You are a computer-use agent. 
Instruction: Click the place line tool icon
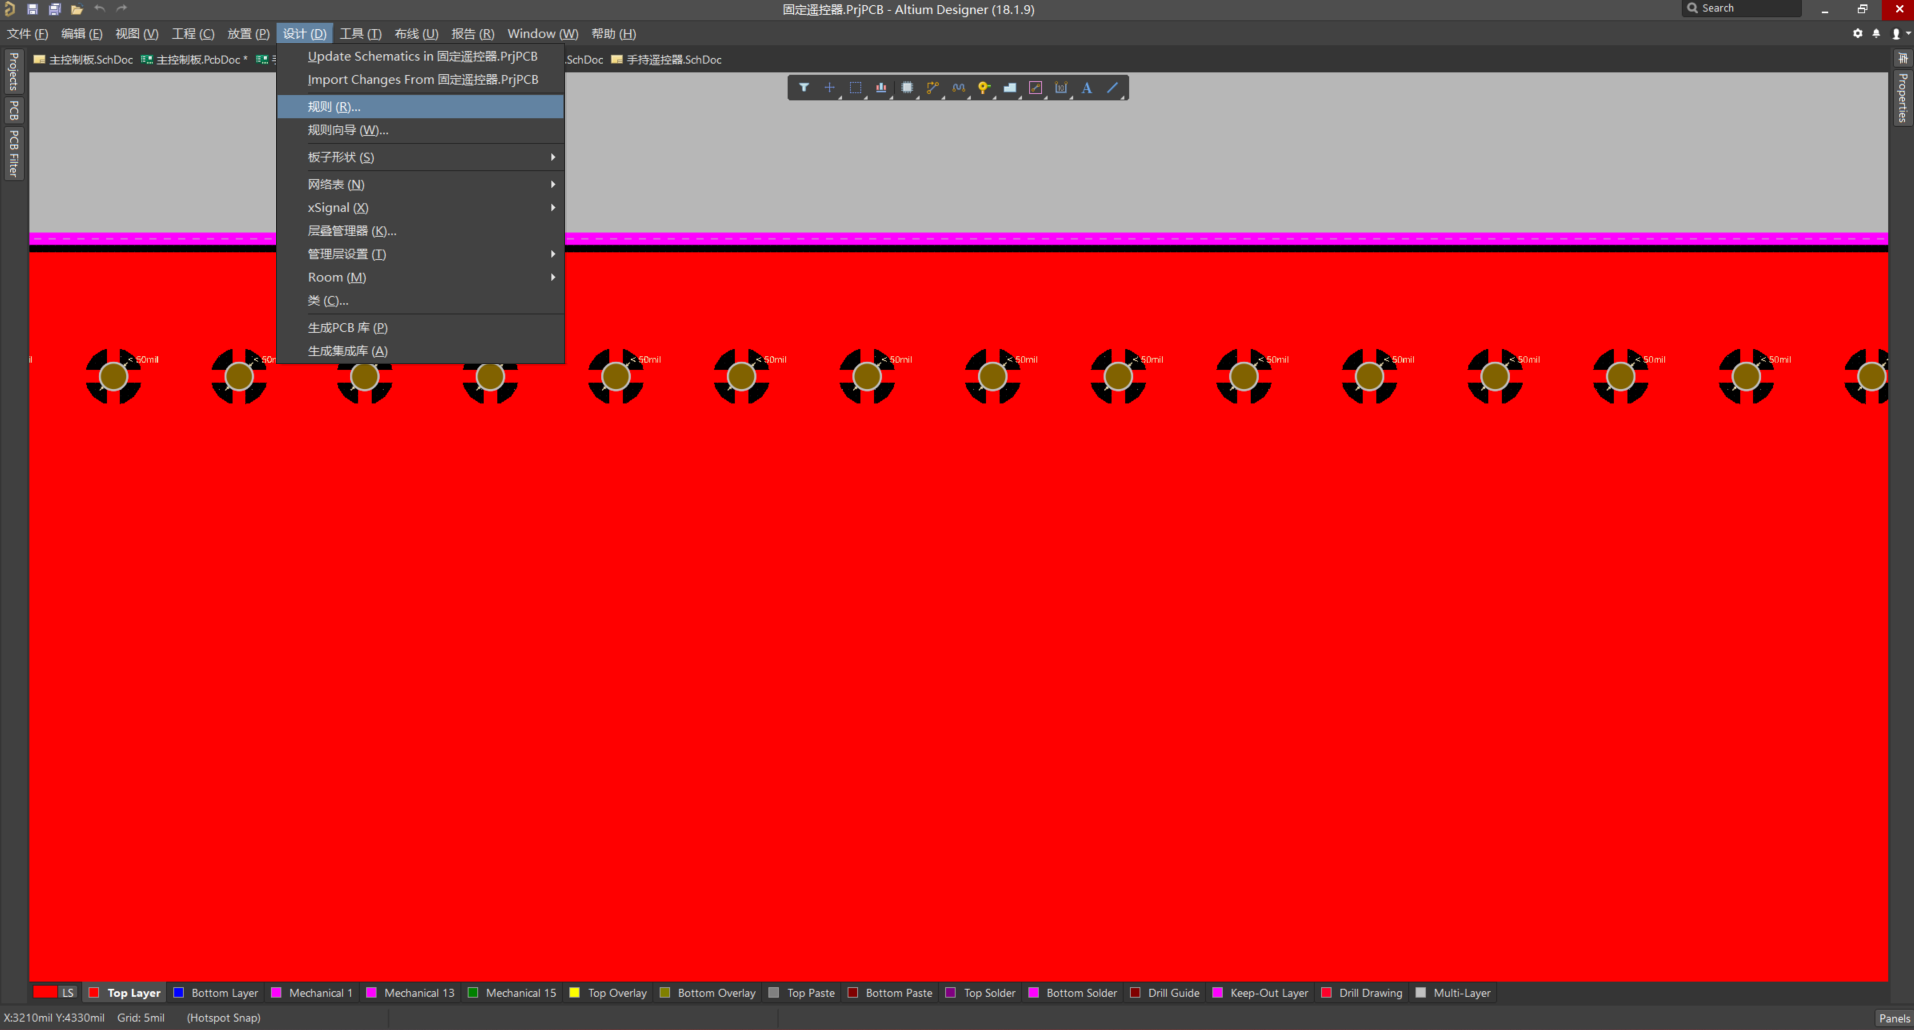[1112, 88]
